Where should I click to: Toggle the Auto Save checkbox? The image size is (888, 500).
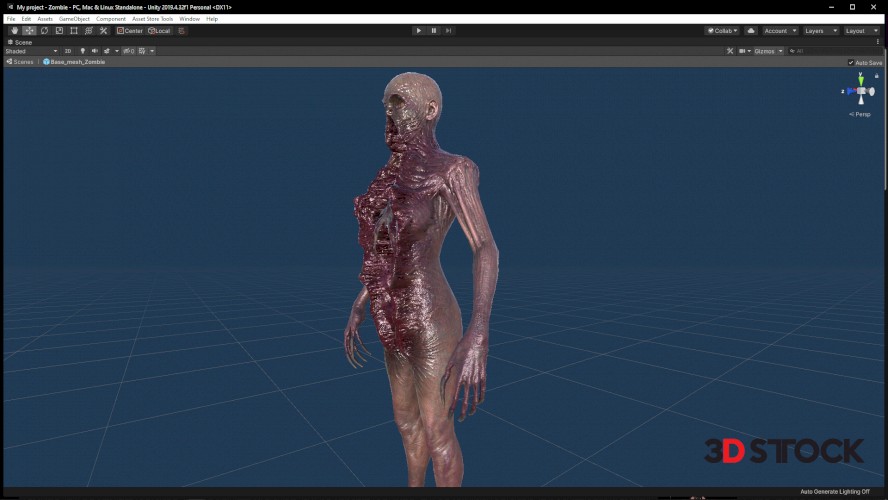(x=851, y=62)
